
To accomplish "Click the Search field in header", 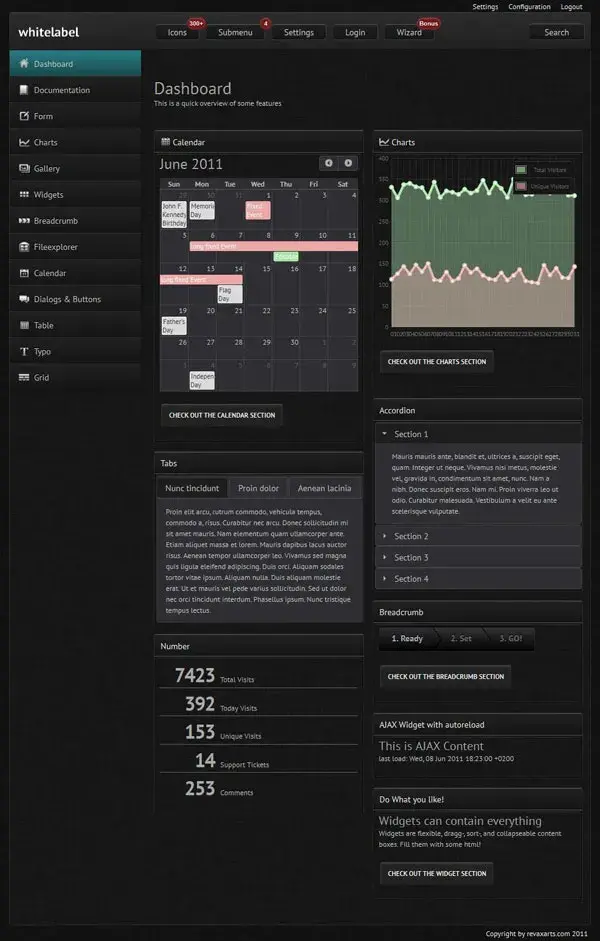I will click(x=556, y=33).
